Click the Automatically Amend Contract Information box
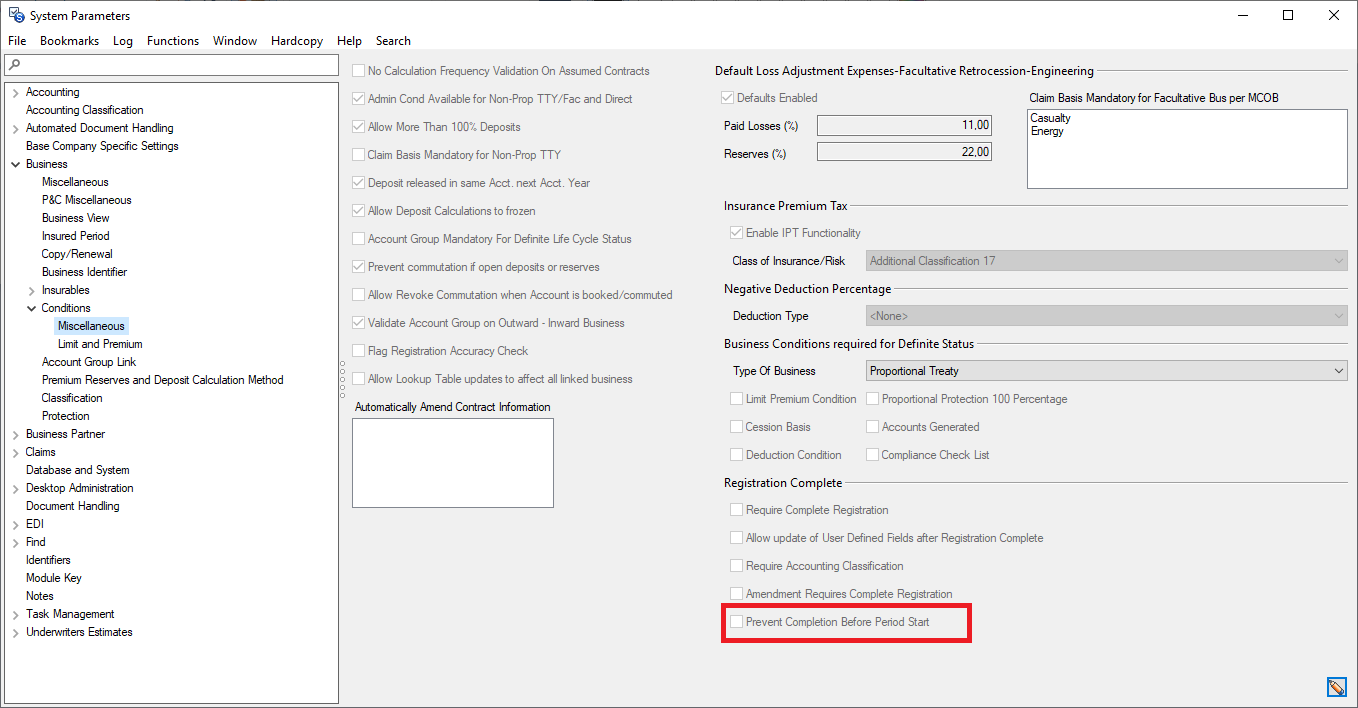The height and width of the screenshot is (708, 1358). [x=452, y=462]
